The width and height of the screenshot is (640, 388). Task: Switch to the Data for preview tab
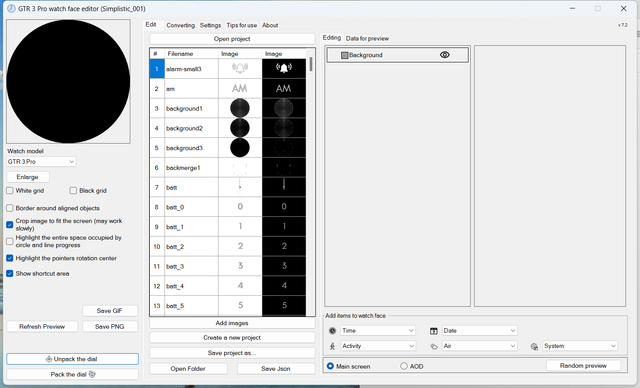[x=367, y=38]
